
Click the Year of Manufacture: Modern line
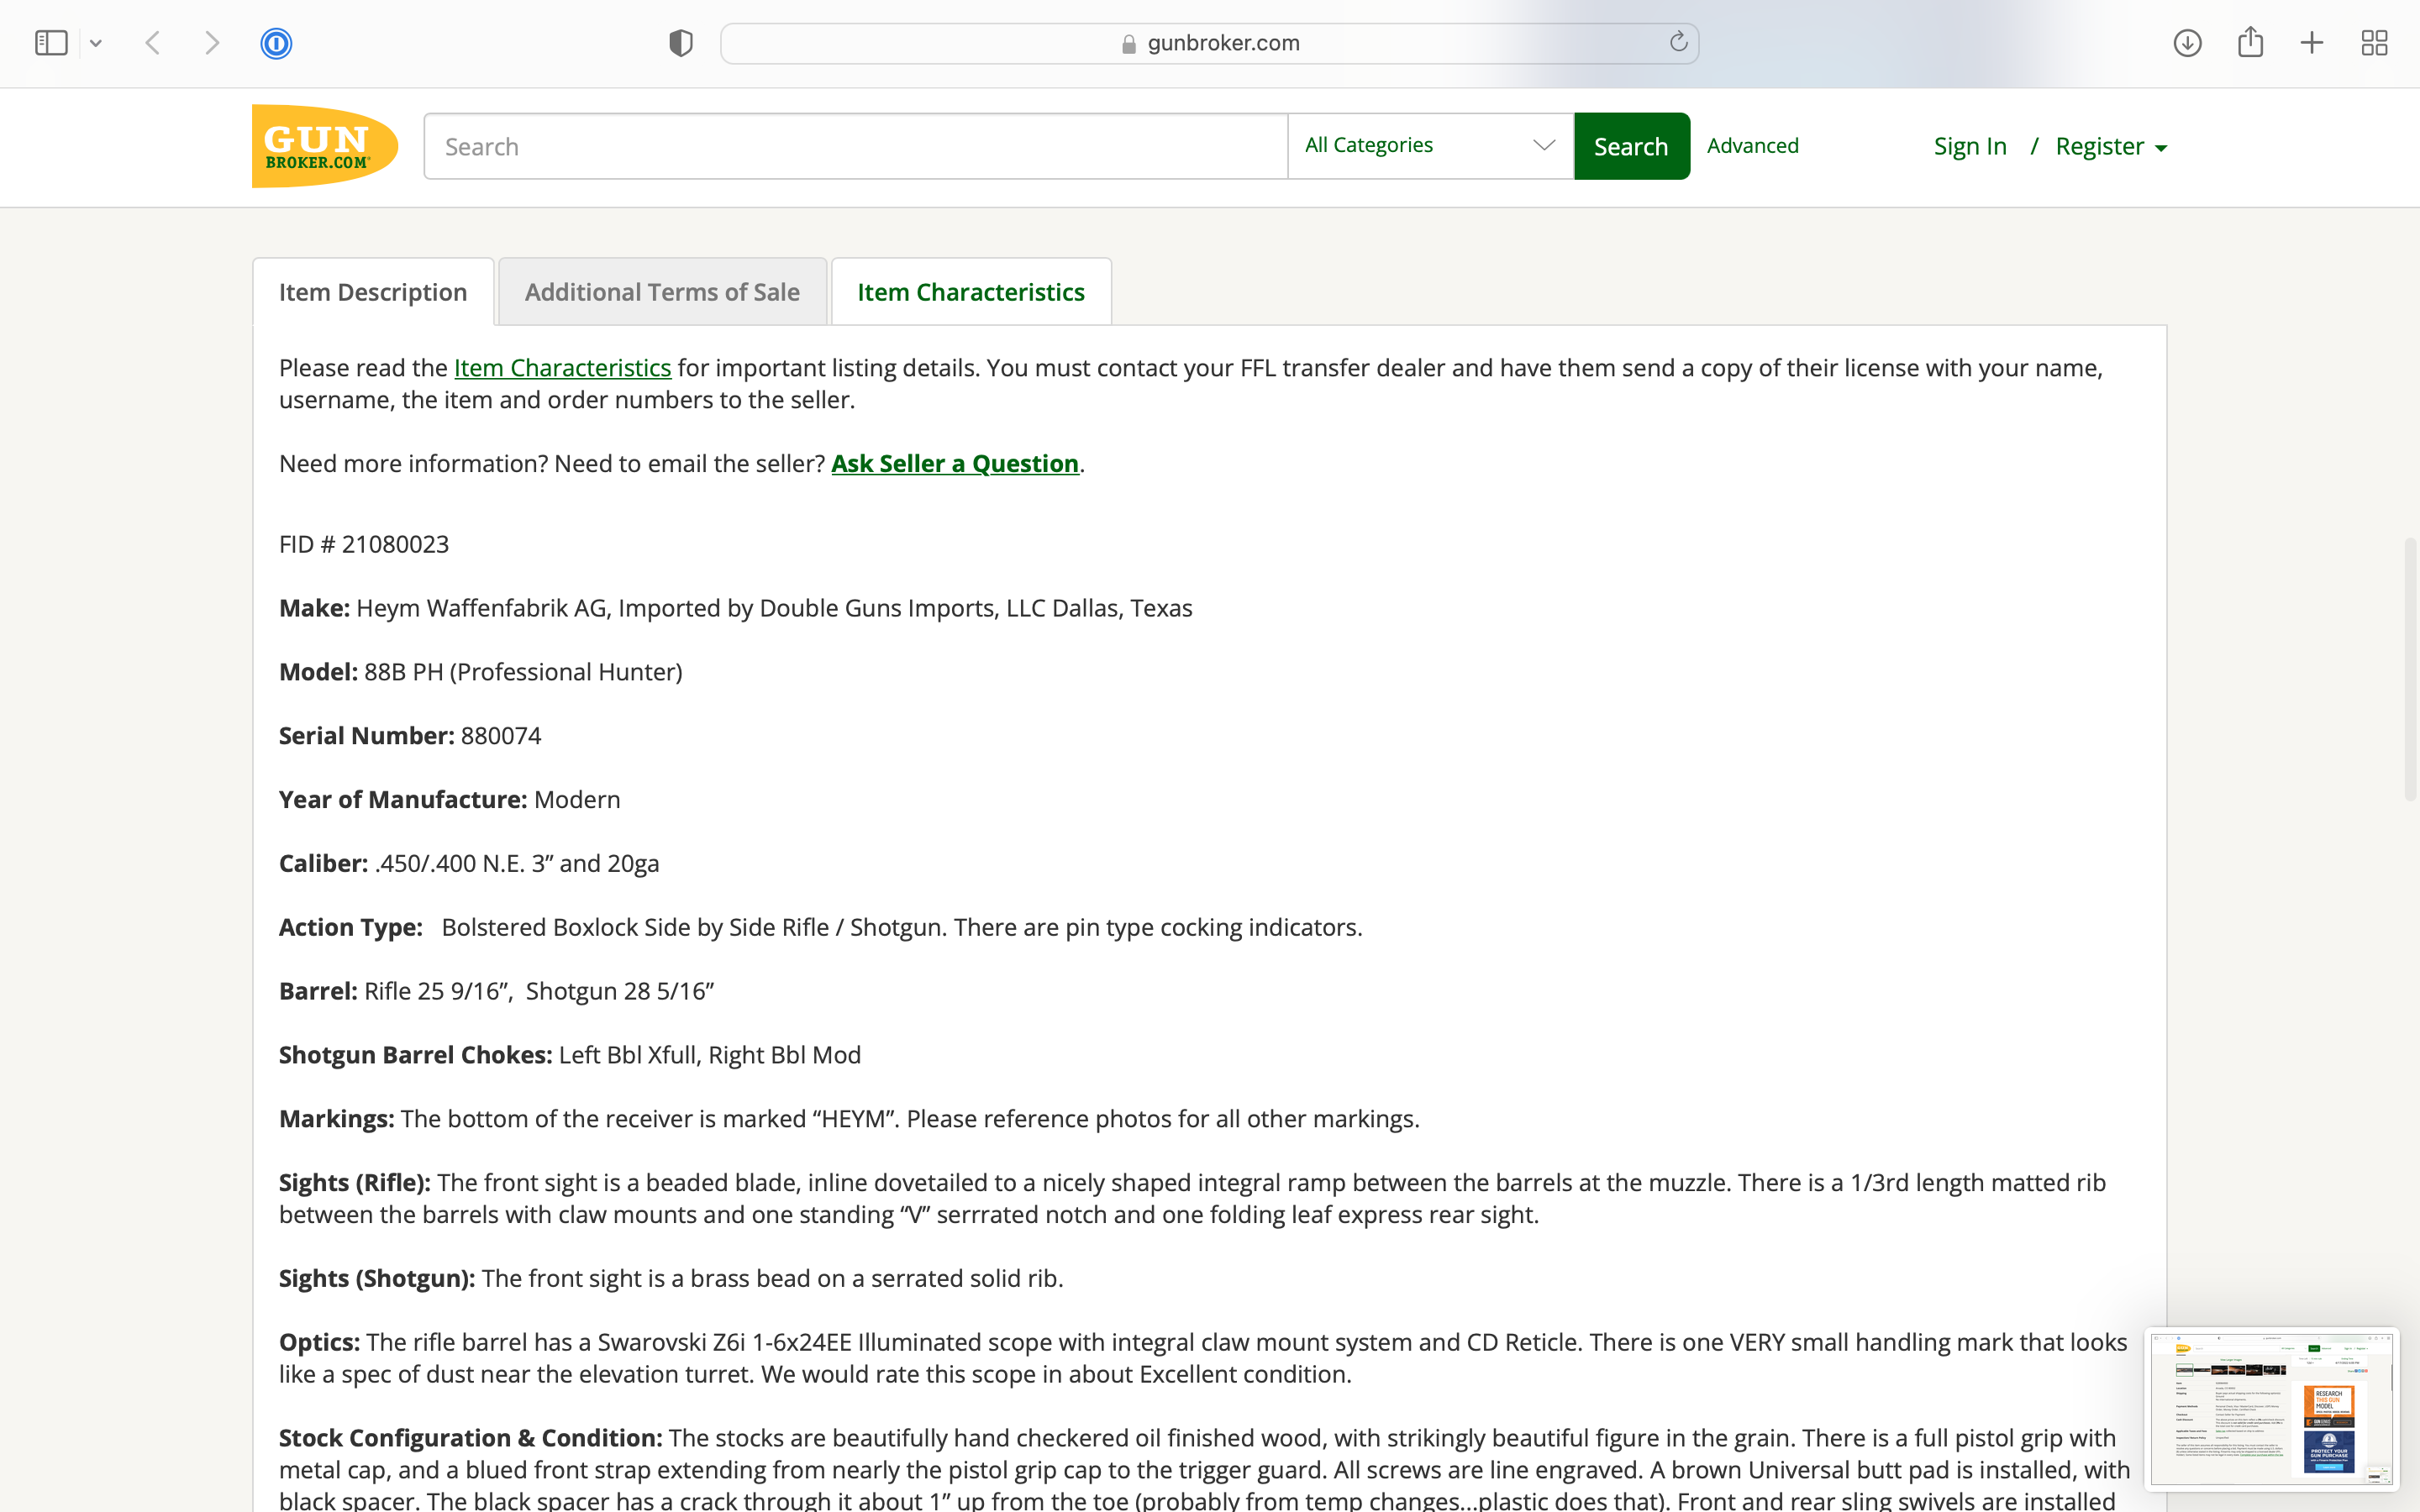[450, 800]
